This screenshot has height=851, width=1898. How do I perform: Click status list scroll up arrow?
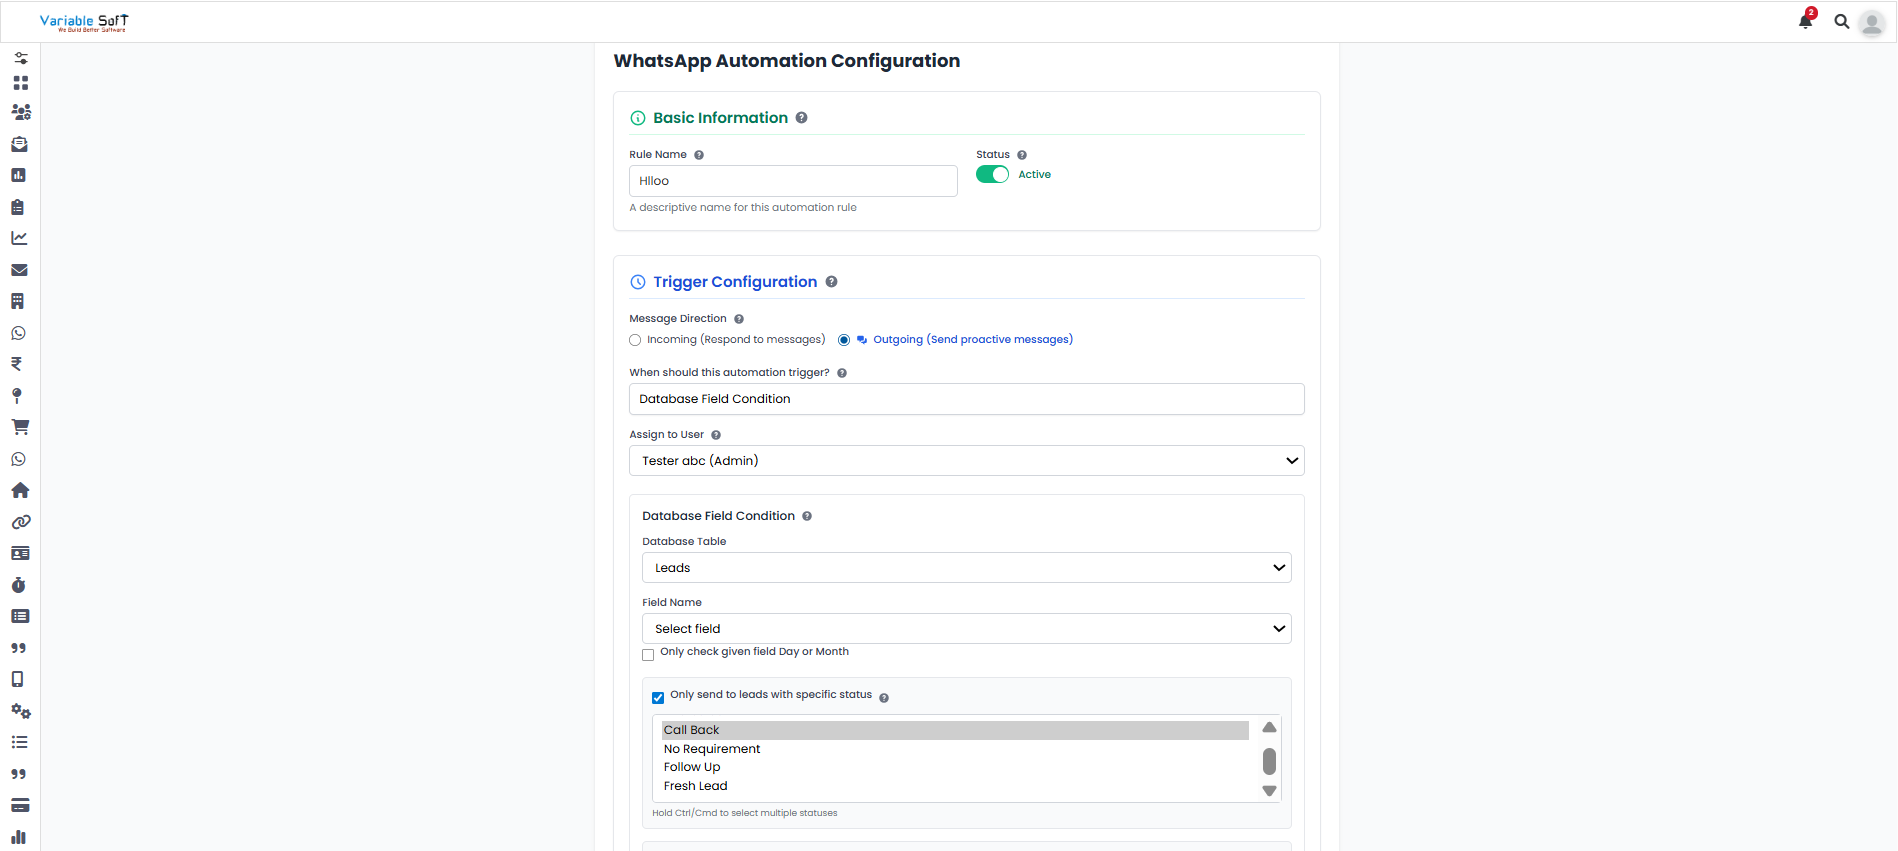coord(1269,727)
